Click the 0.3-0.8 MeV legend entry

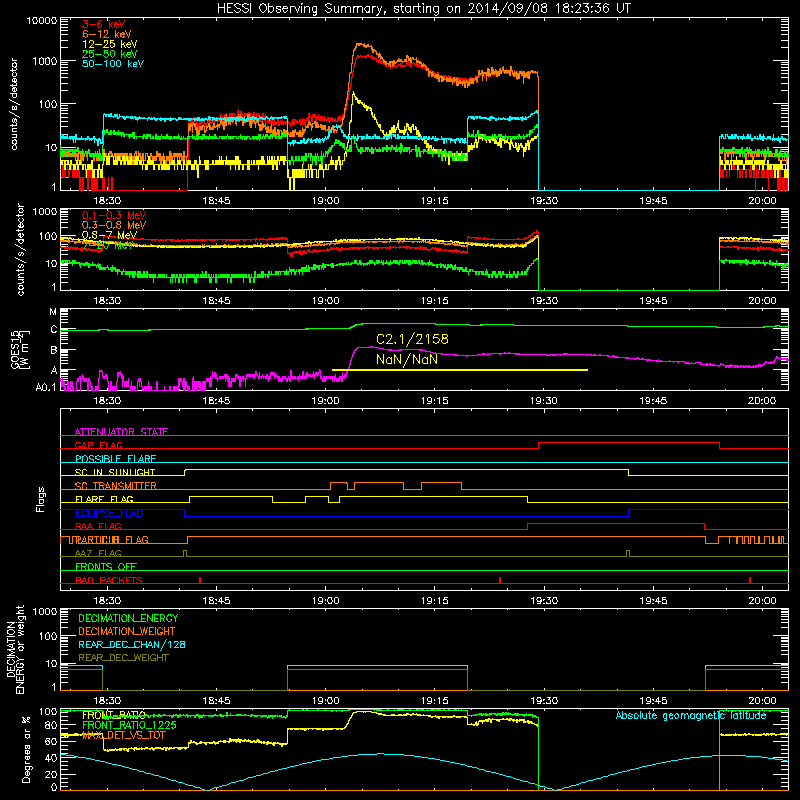(114, 225)
